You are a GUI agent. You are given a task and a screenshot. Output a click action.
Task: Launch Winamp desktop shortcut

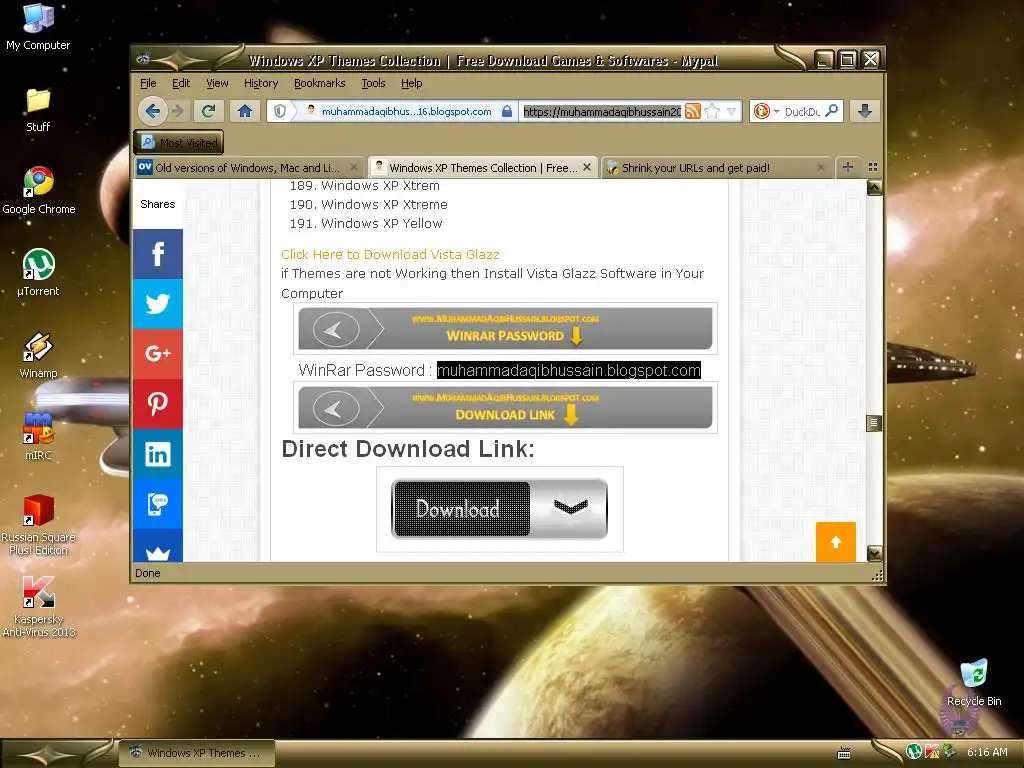coord(39,355)
